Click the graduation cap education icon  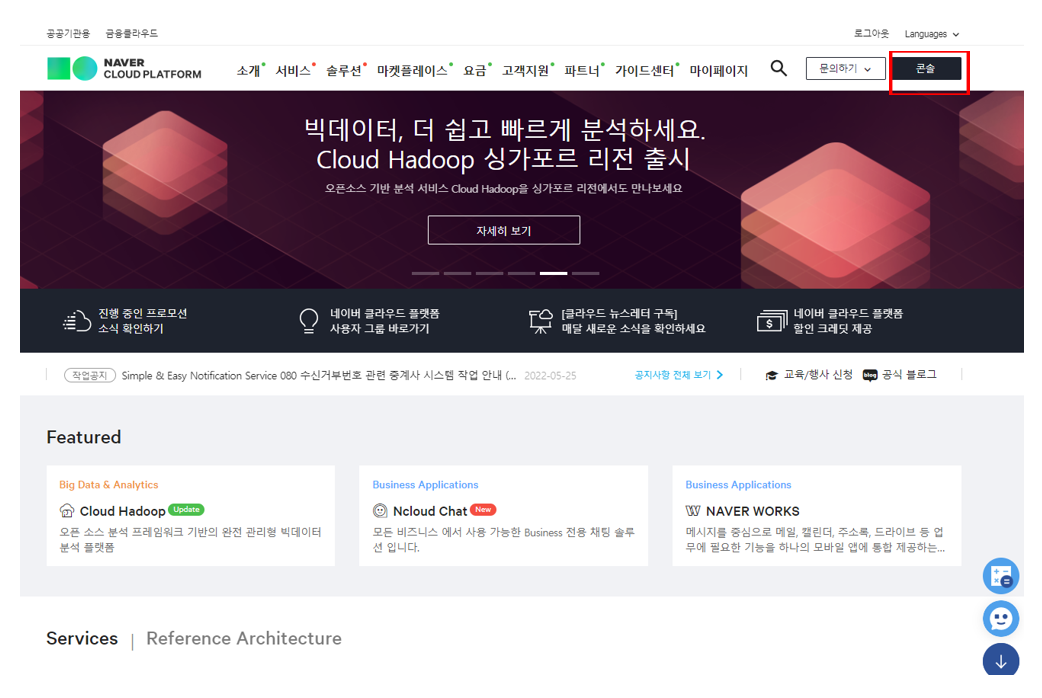point(771,376)
